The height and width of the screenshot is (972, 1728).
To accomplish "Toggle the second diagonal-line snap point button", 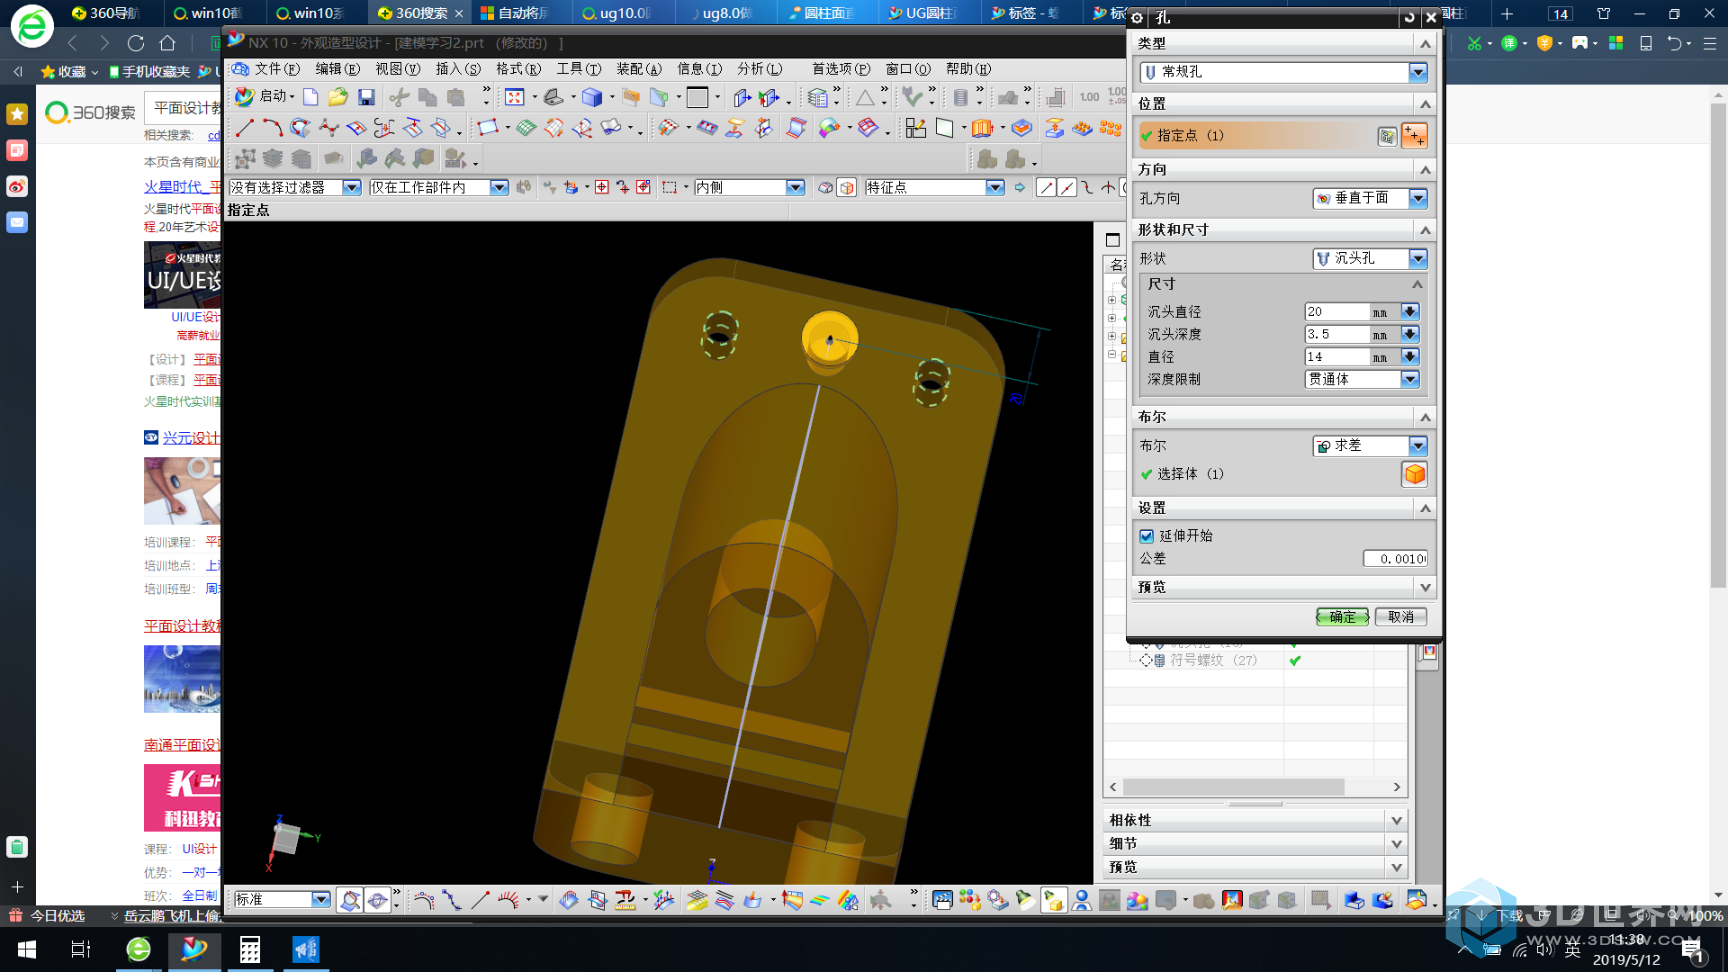I will click(x=1067, y=187).
